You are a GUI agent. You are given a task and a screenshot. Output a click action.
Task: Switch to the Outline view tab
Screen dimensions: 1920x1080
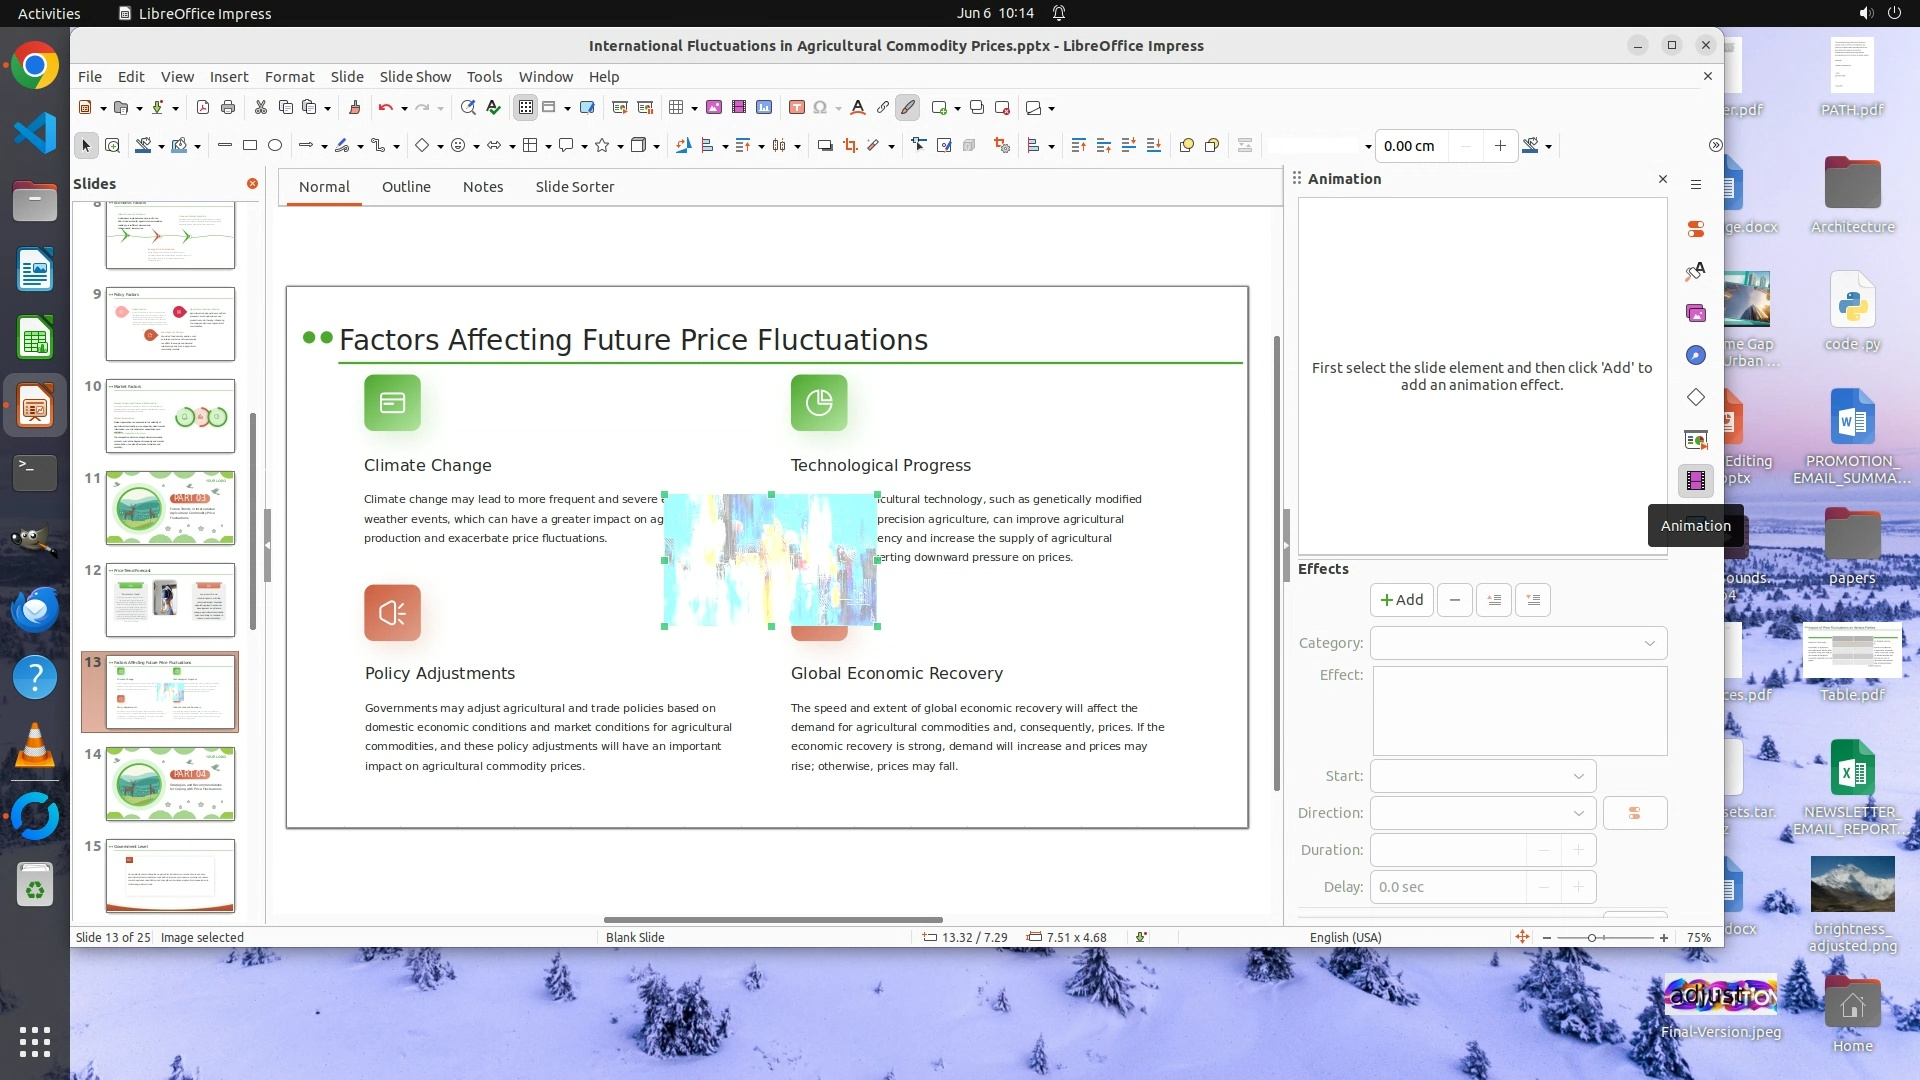coord(406,187)
